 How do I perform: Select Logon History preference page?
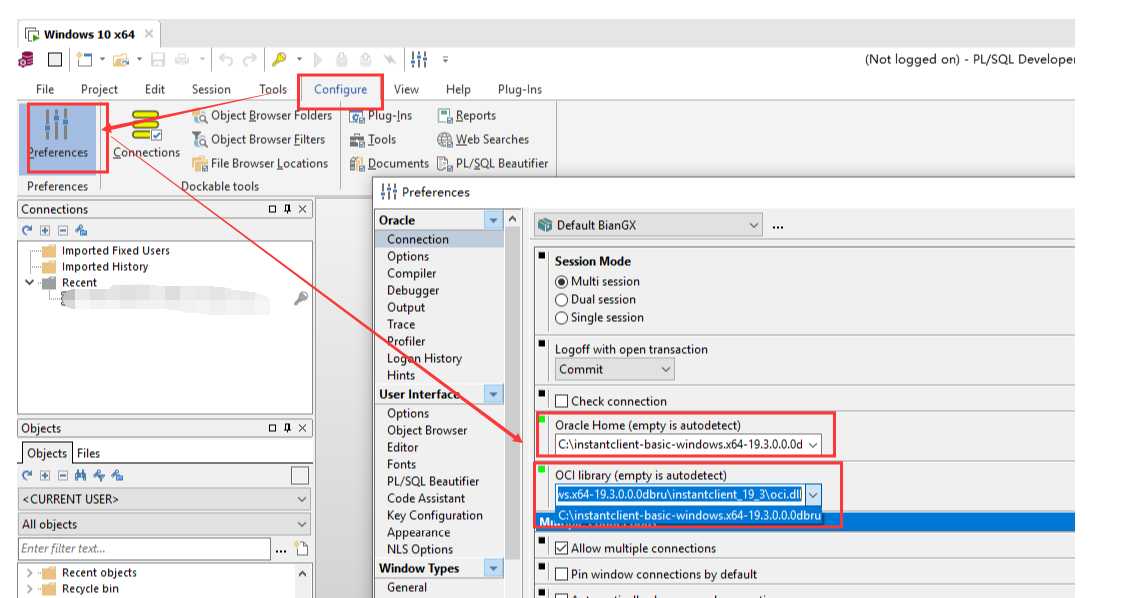[x=424, y=359]
